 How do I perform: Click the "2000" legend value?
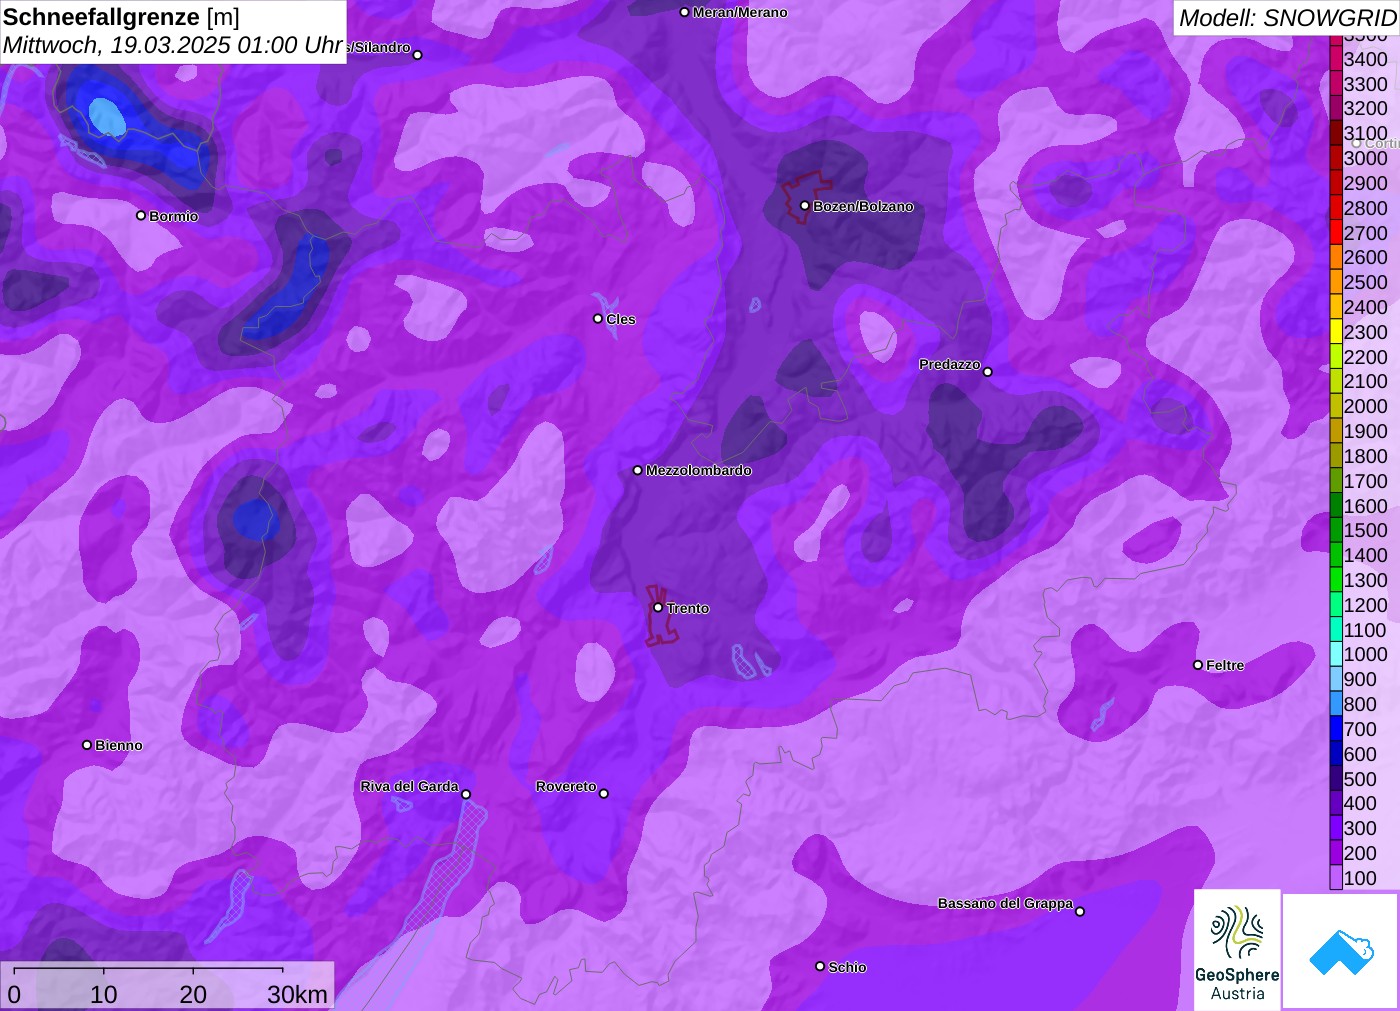tap(1366, 406)
